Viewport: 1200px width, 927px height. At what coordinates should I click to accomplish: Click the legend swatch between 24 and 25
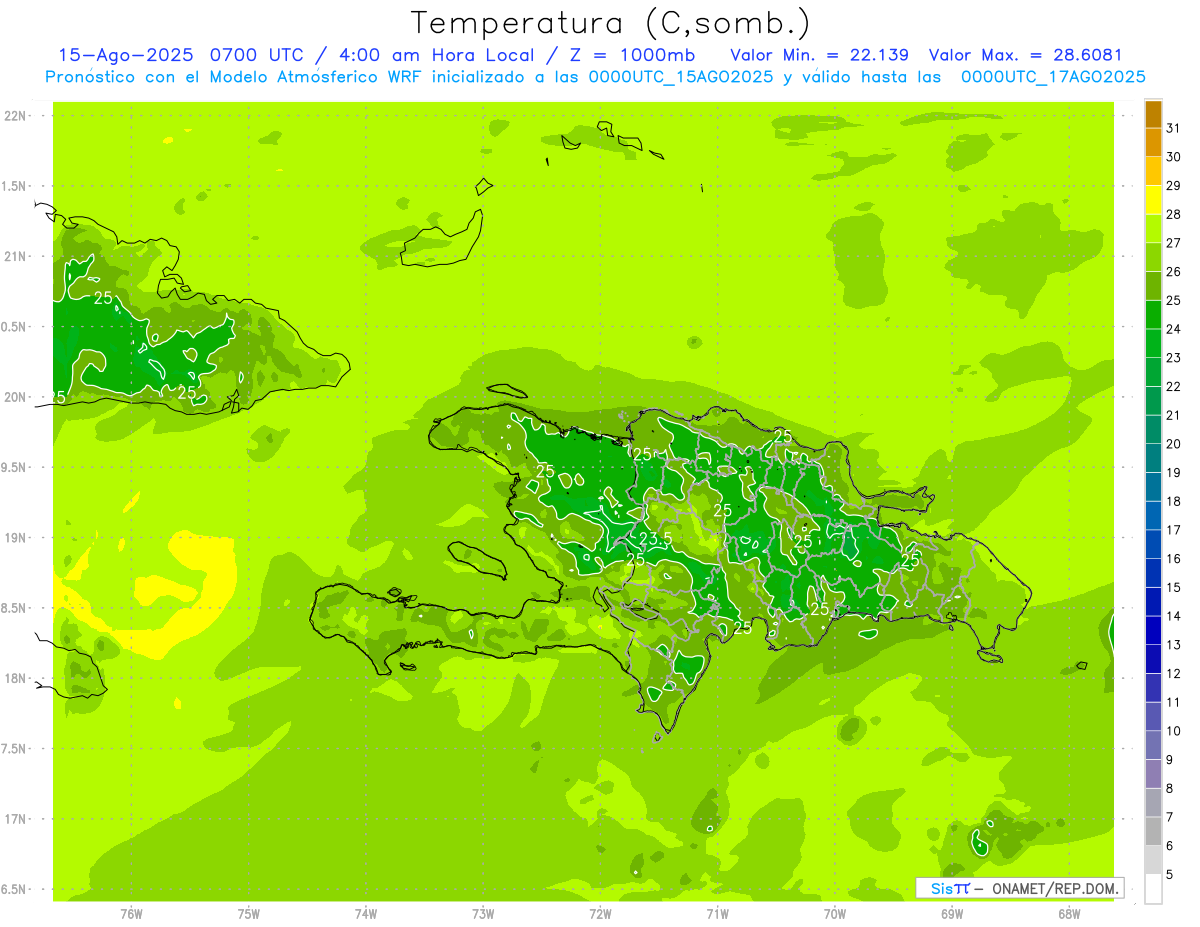[1153, 315]
